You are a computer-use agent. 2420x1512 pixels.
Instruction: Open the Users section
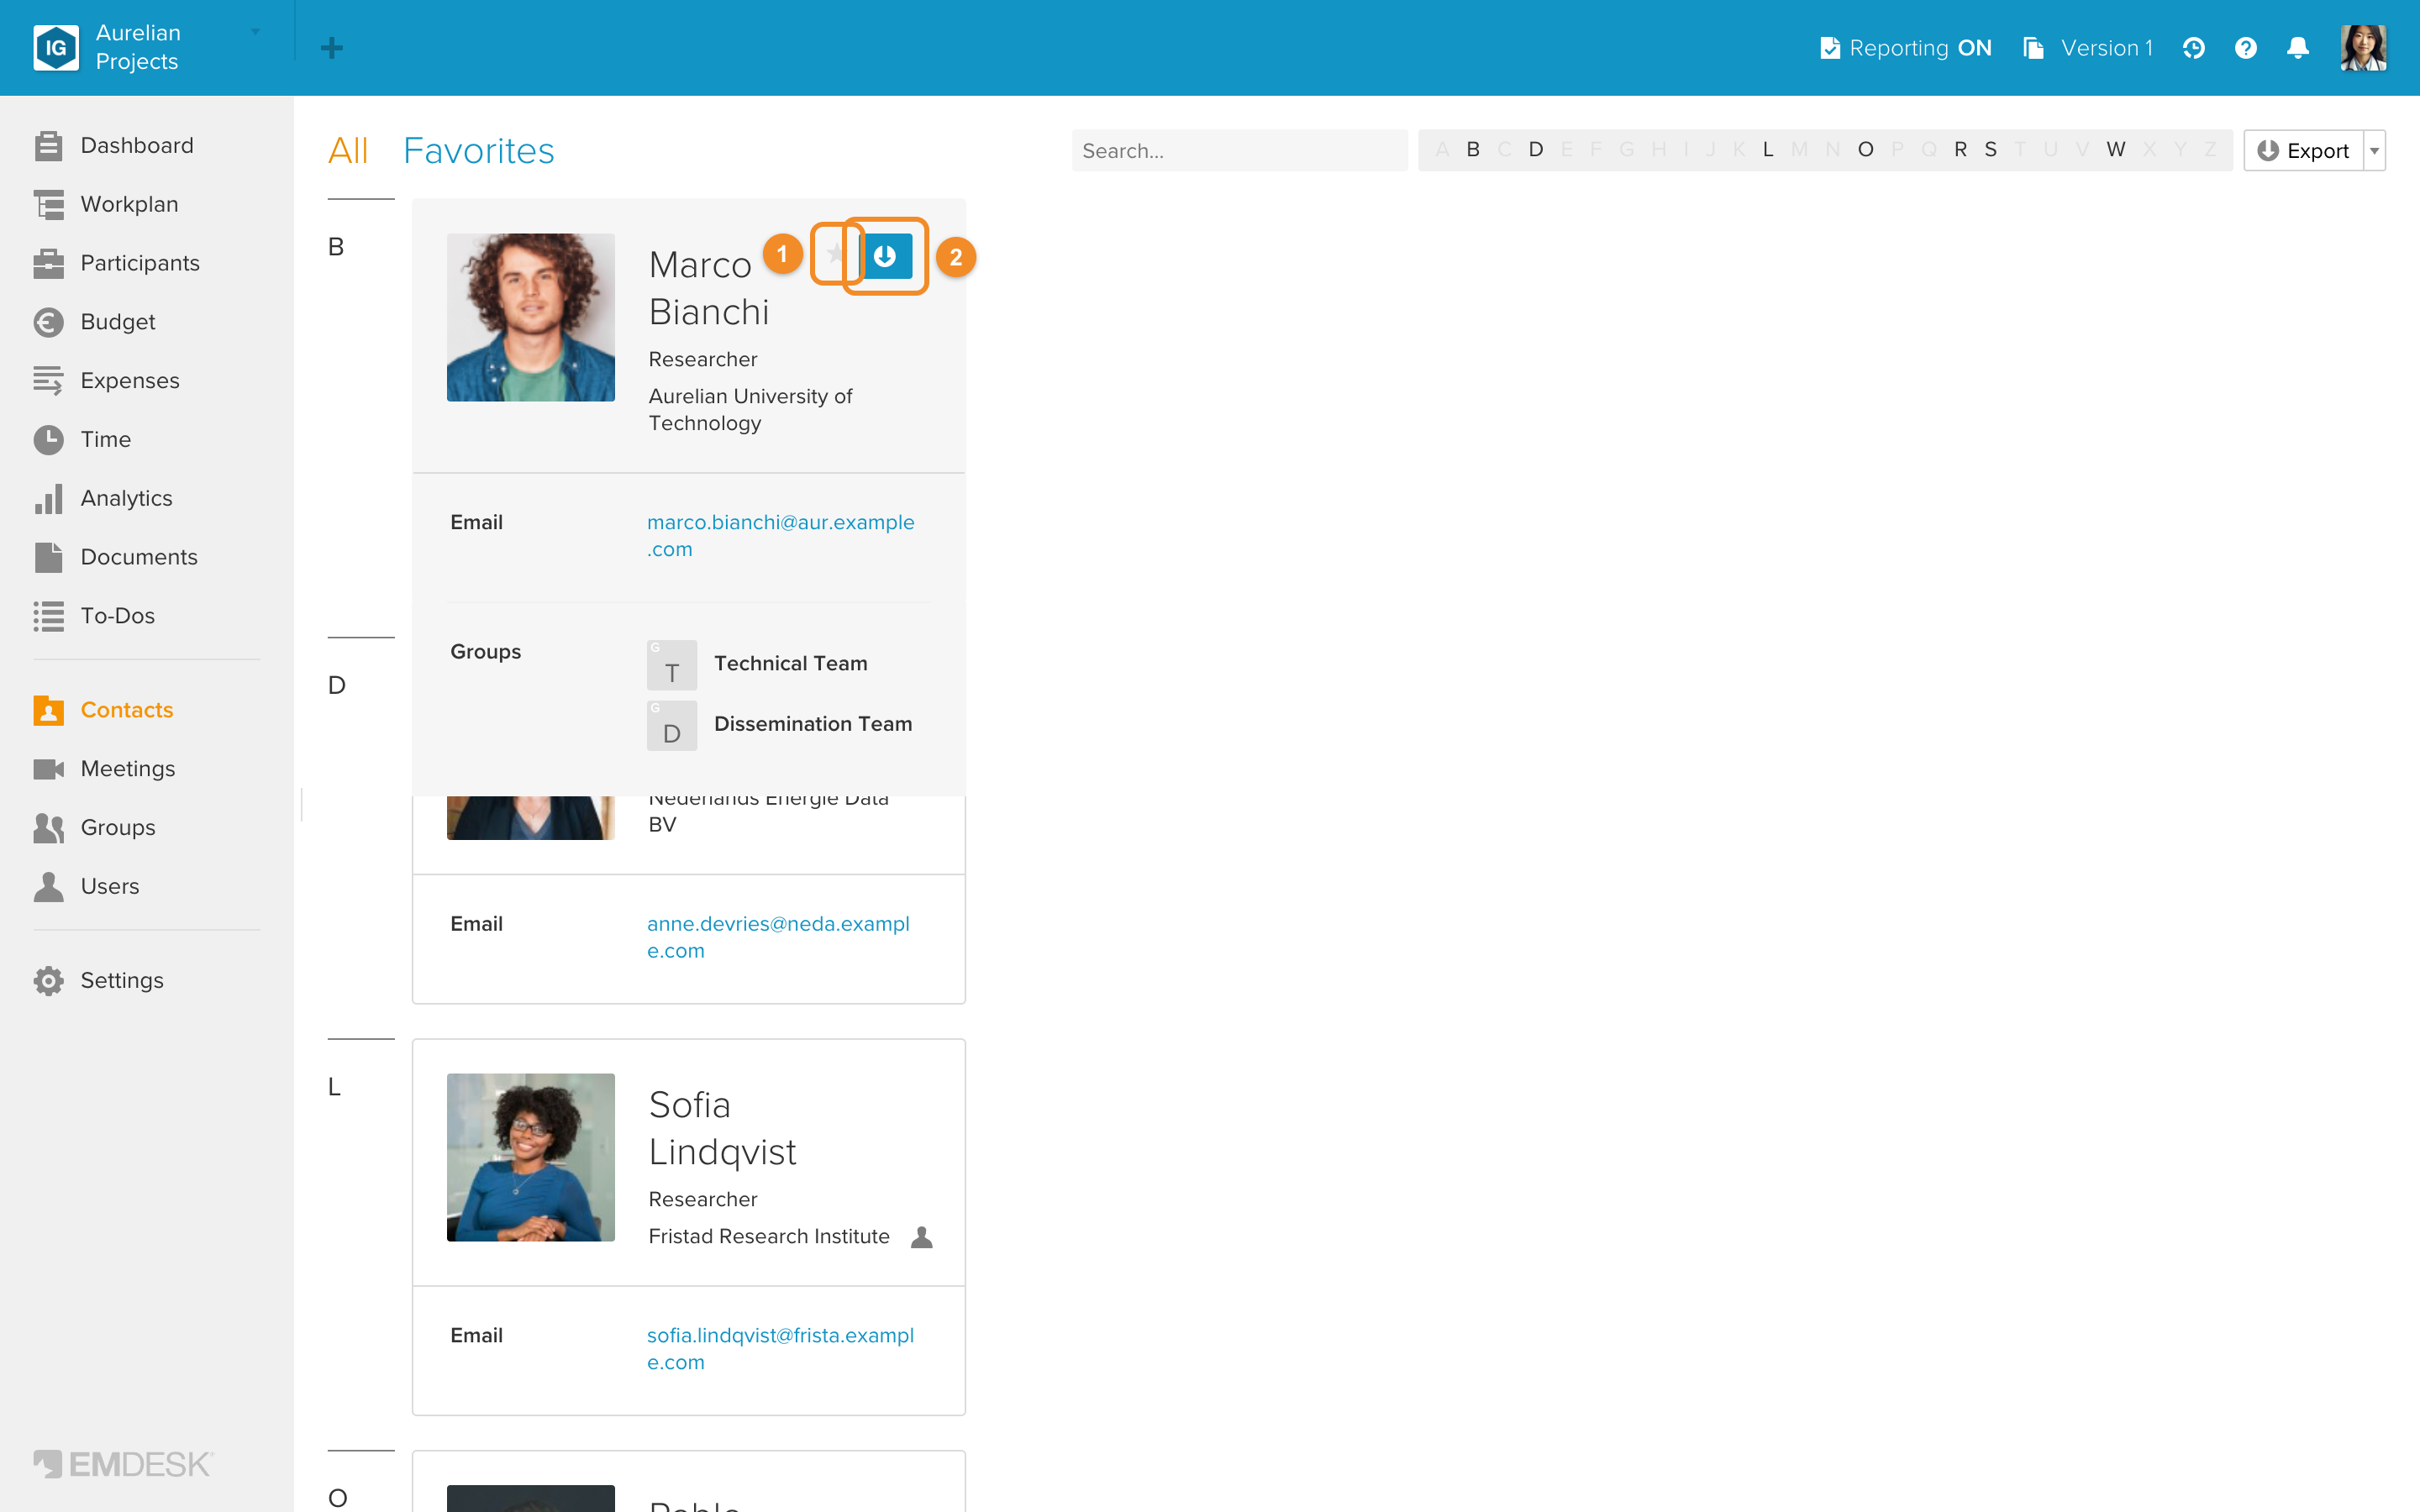point(86,887)
